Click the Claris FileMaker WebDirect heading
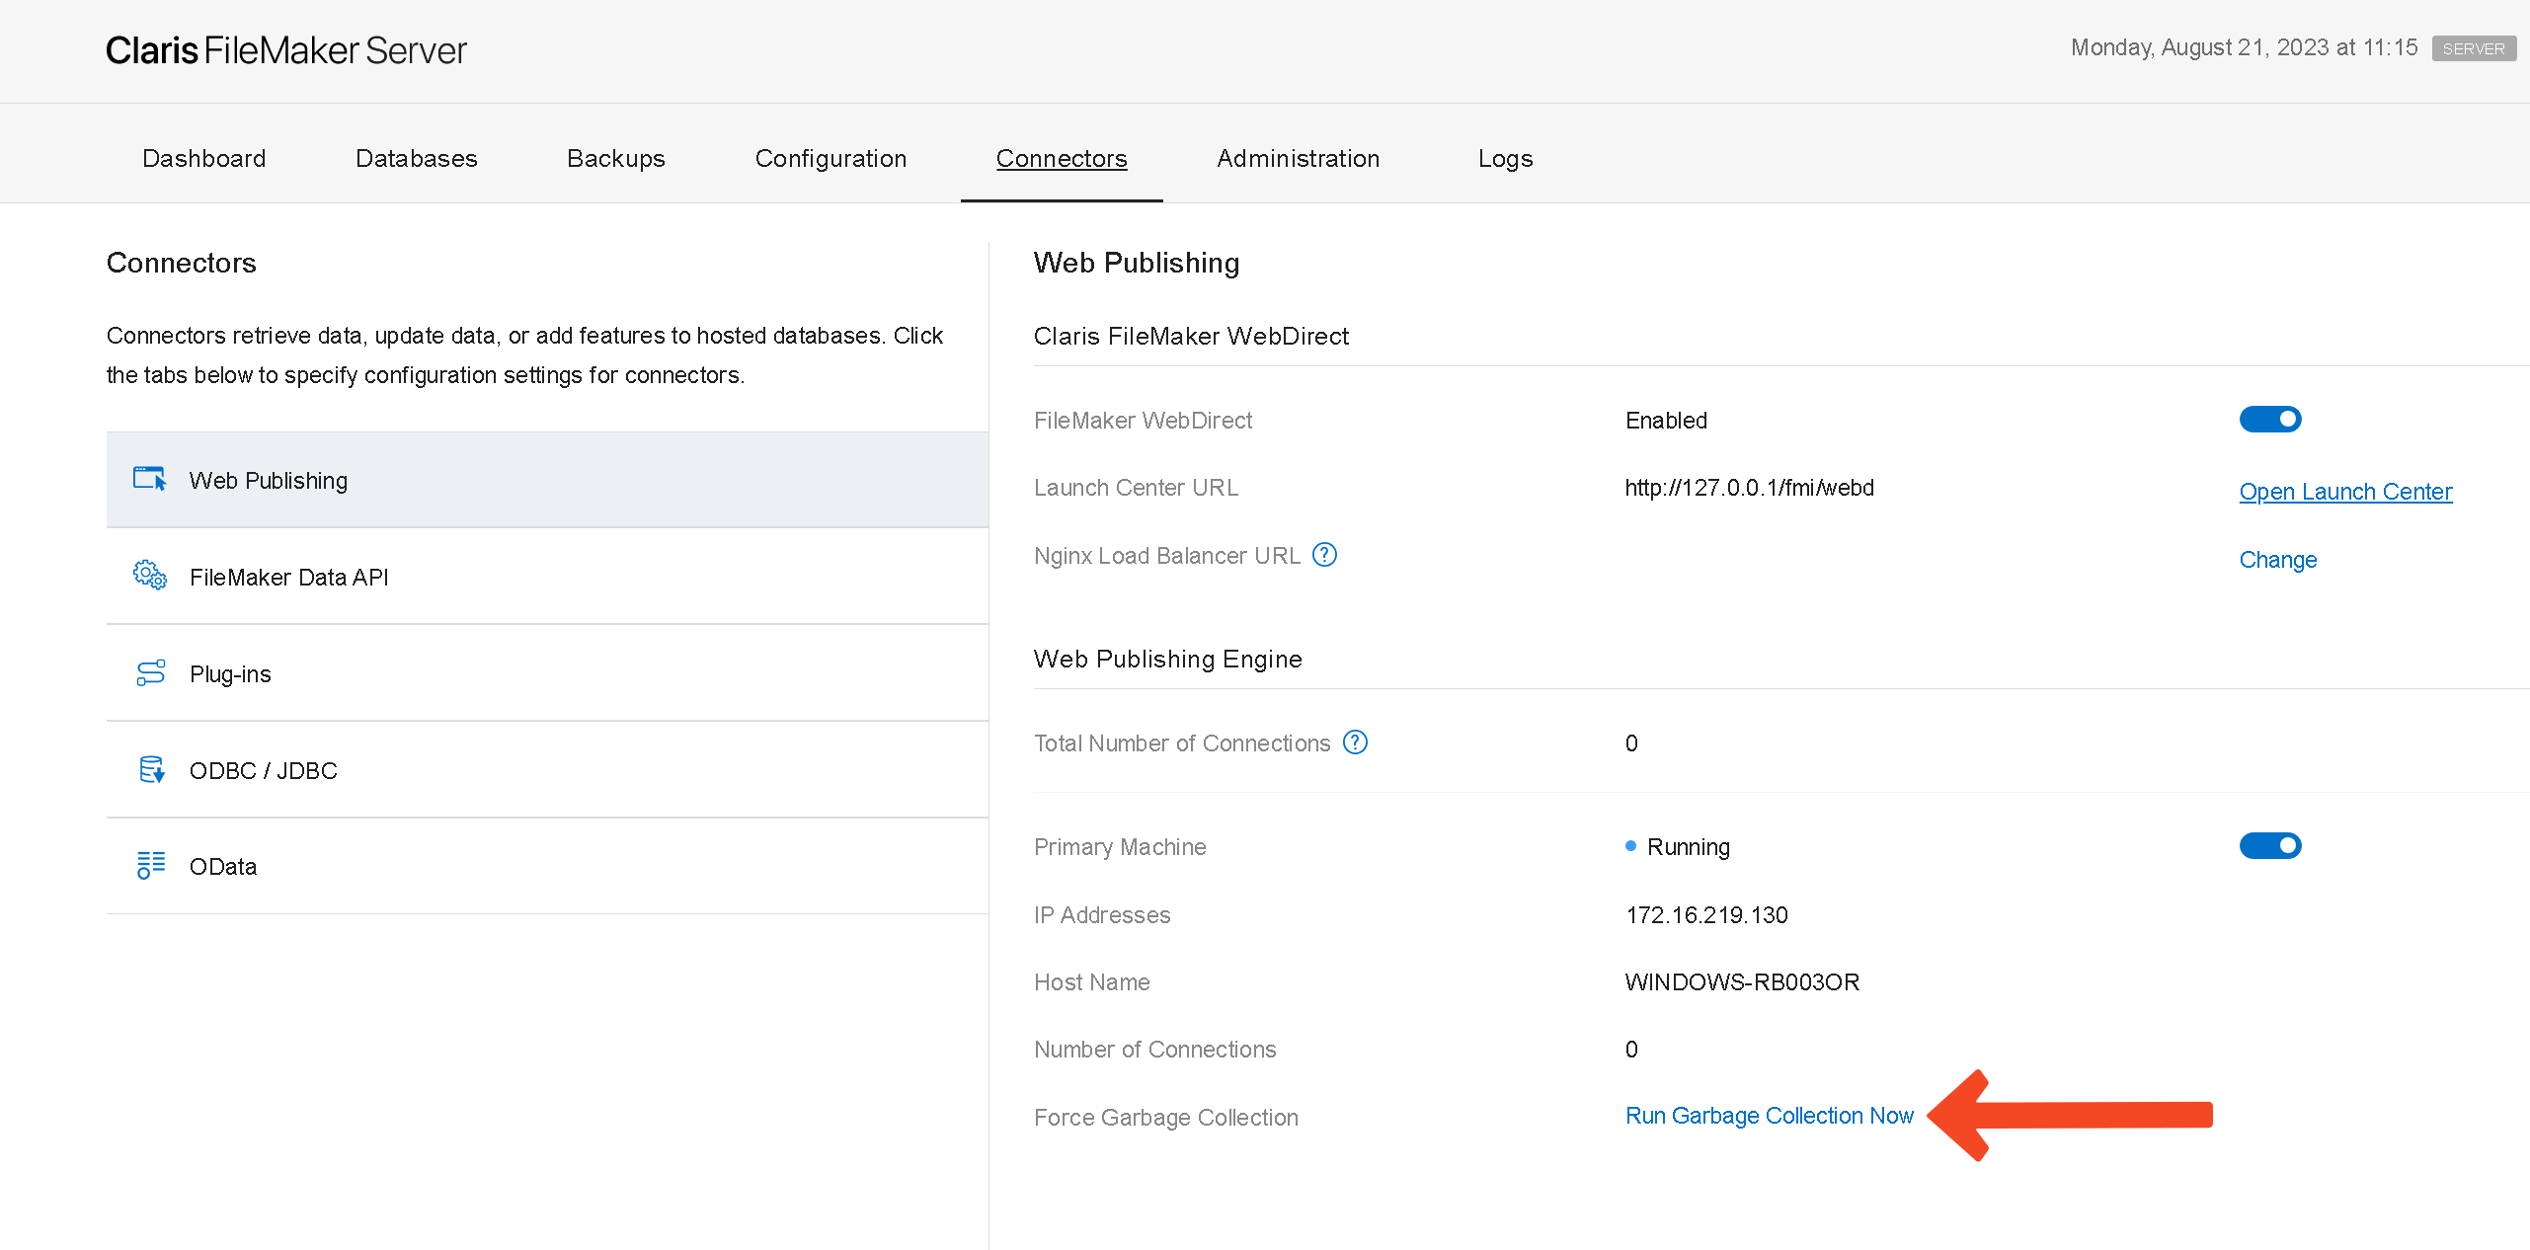The width and height of the screenshot is (2530, 1250). [1190, 336]
